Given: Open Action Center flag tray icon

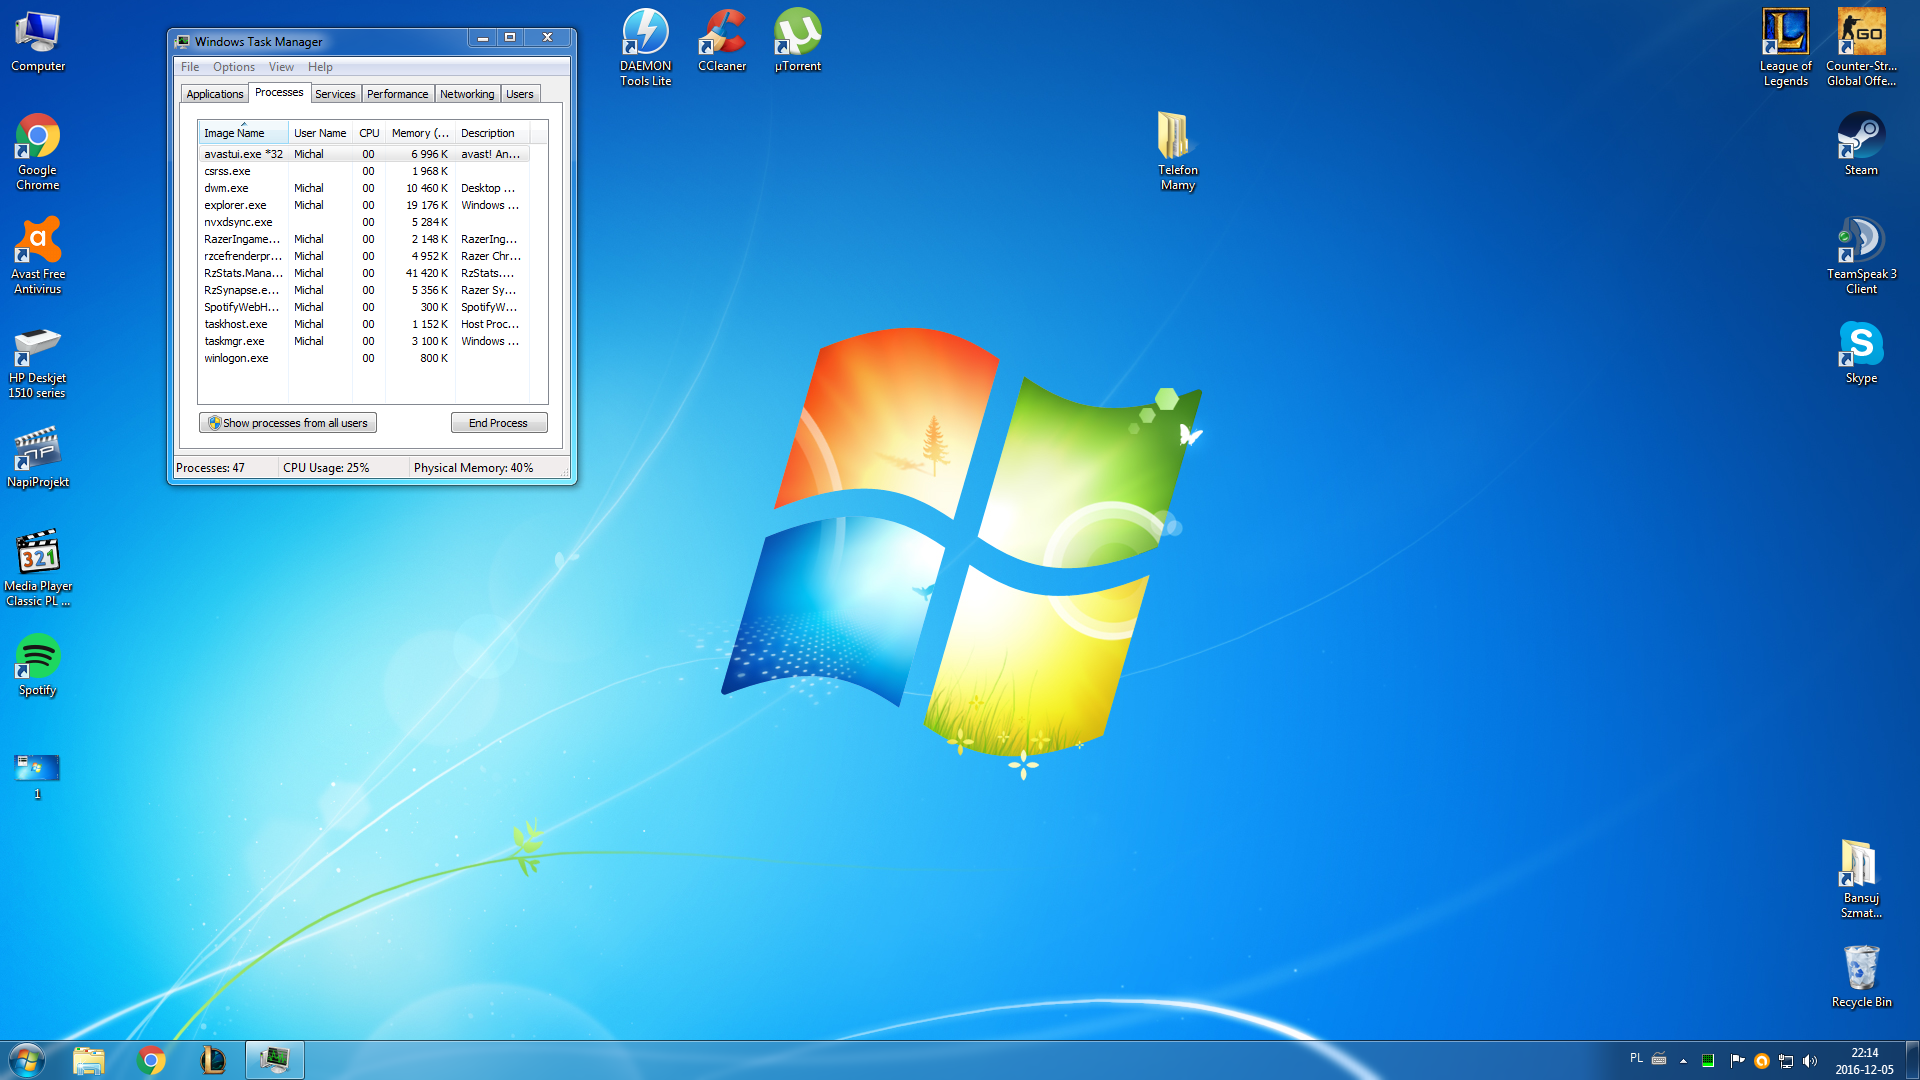Looking at the screenshot, I should pyautogui.click(x=1737, y=1061).
